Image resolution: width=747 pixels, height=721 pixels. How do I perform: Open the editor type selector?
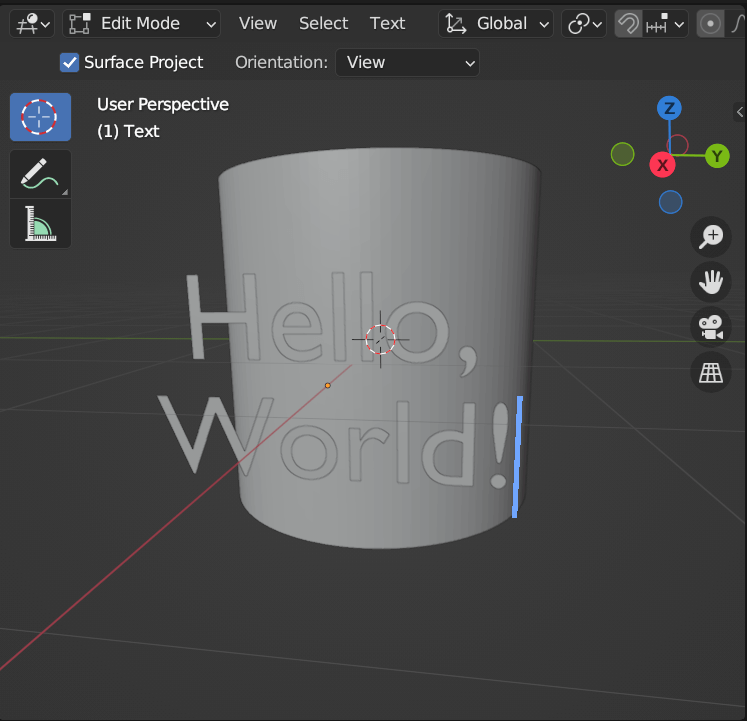(32, 23)
